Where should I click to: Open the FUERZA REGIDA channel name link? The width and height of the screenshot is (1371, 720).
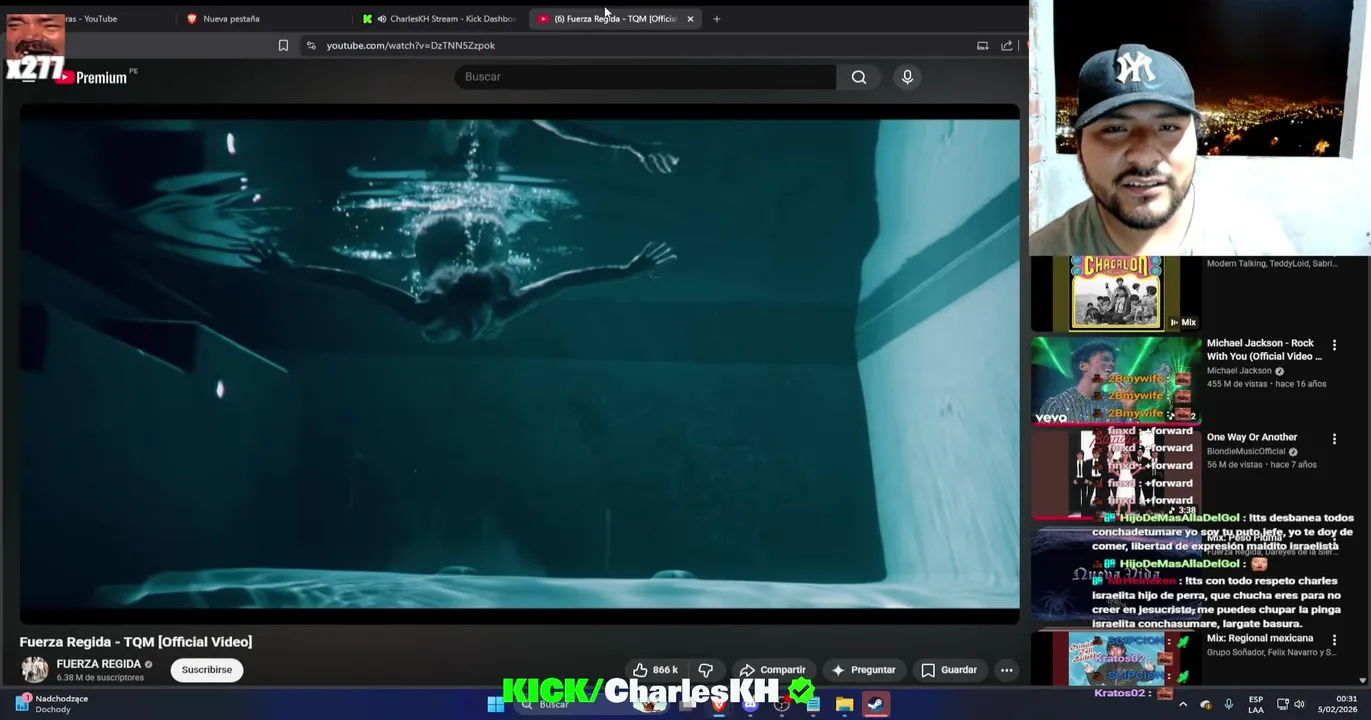(98, 664)
